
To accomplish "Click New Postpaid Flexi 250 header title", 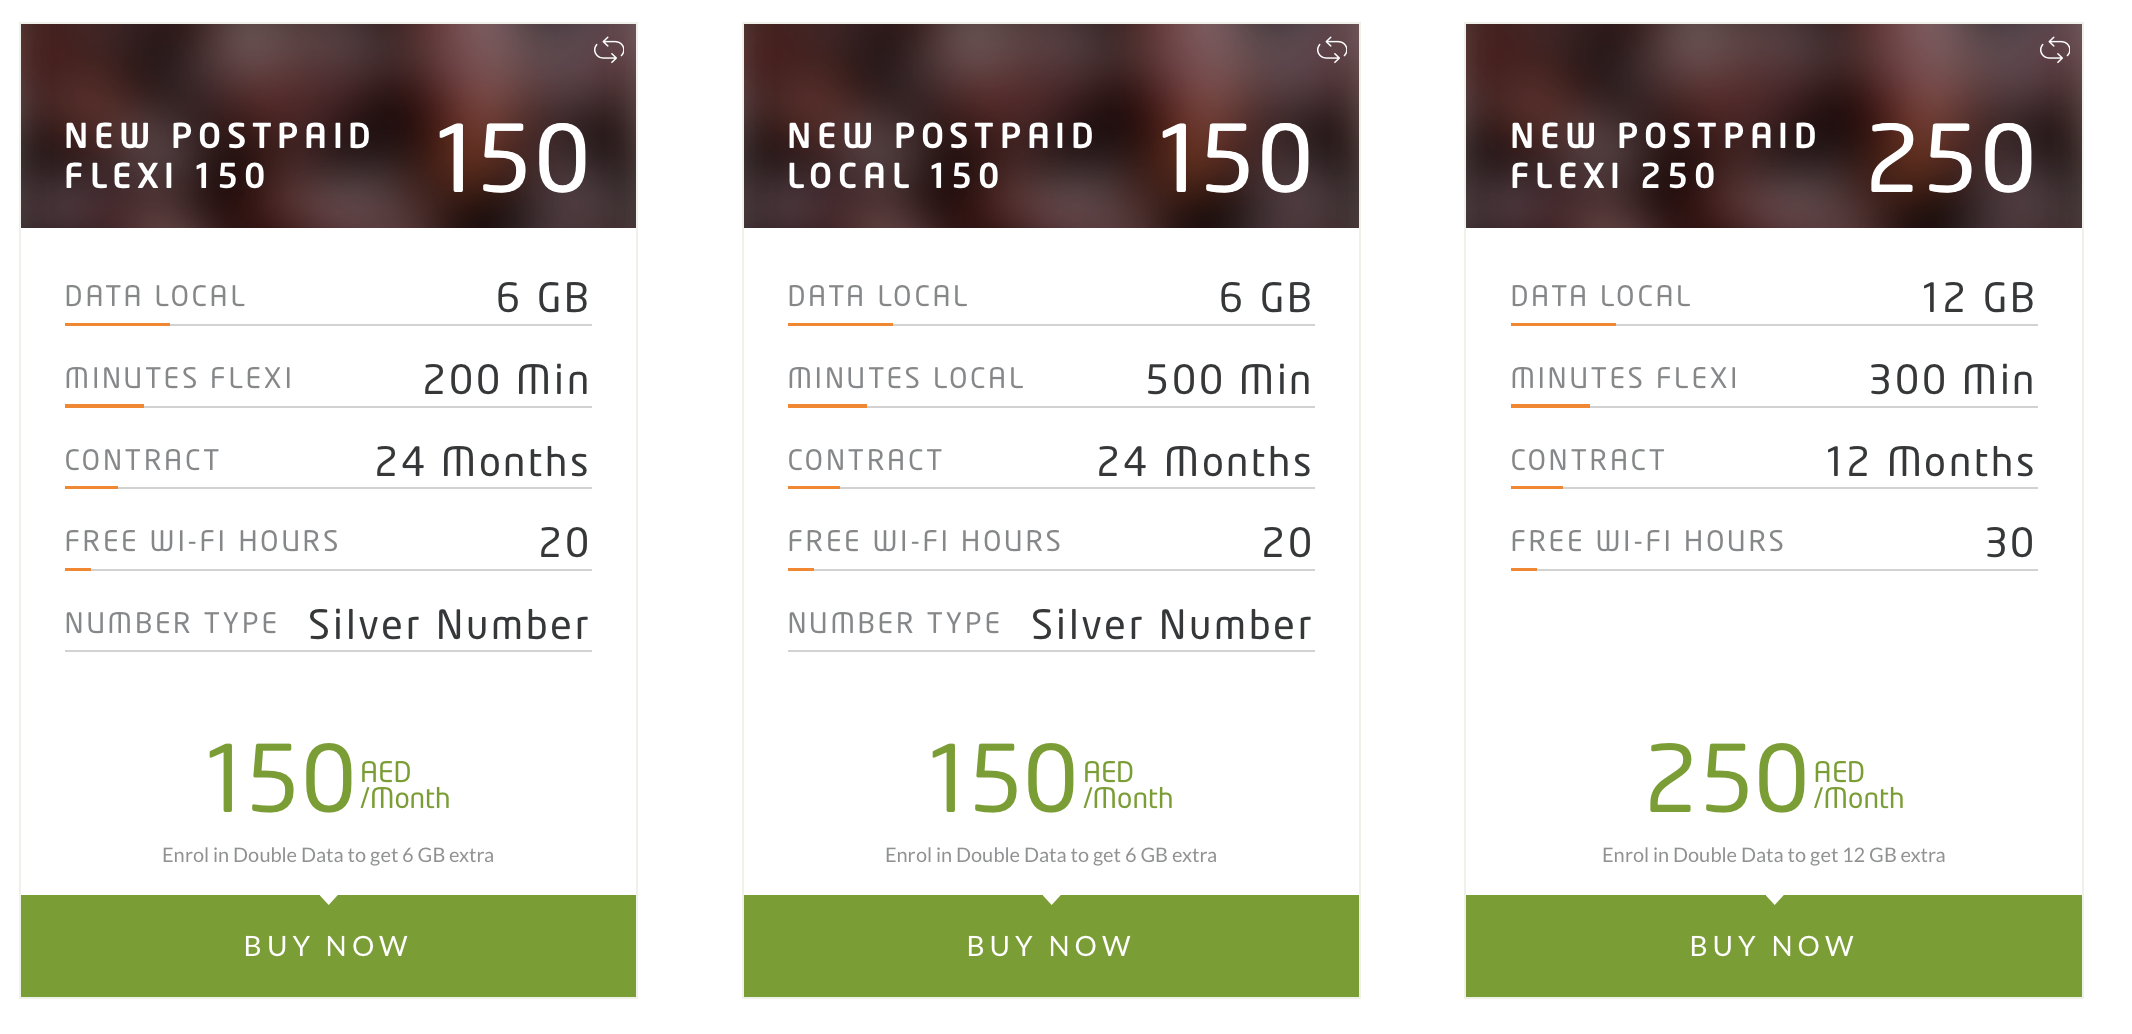I will [1663, 155].
